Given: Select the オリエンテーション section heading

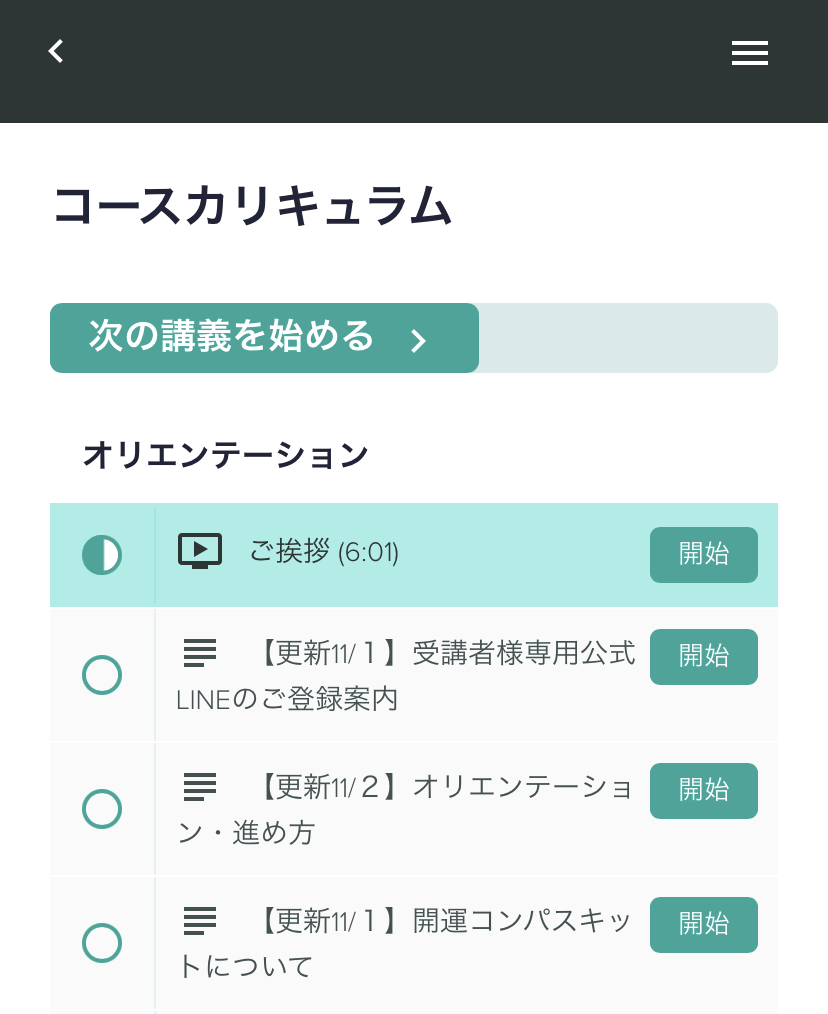Looking at the screenshot, I should [225, 455].
